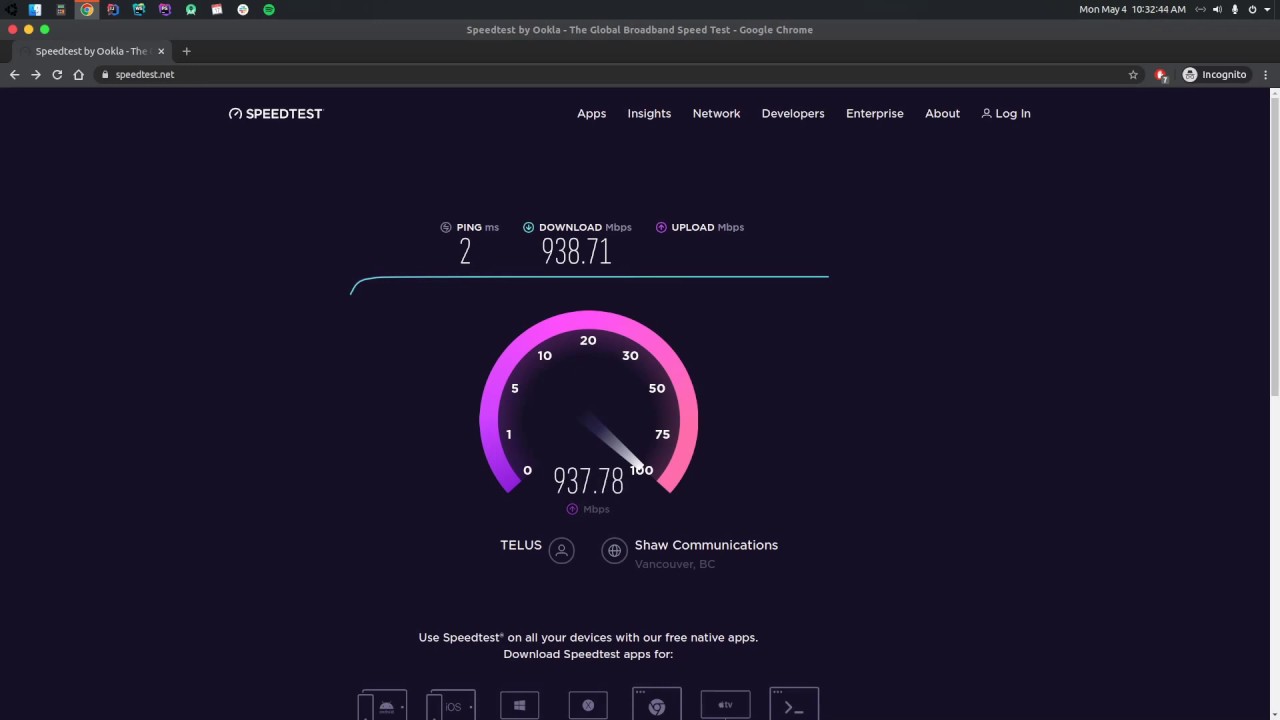Reload the page
Viewport: 1280px width, 720px height.
57,75
